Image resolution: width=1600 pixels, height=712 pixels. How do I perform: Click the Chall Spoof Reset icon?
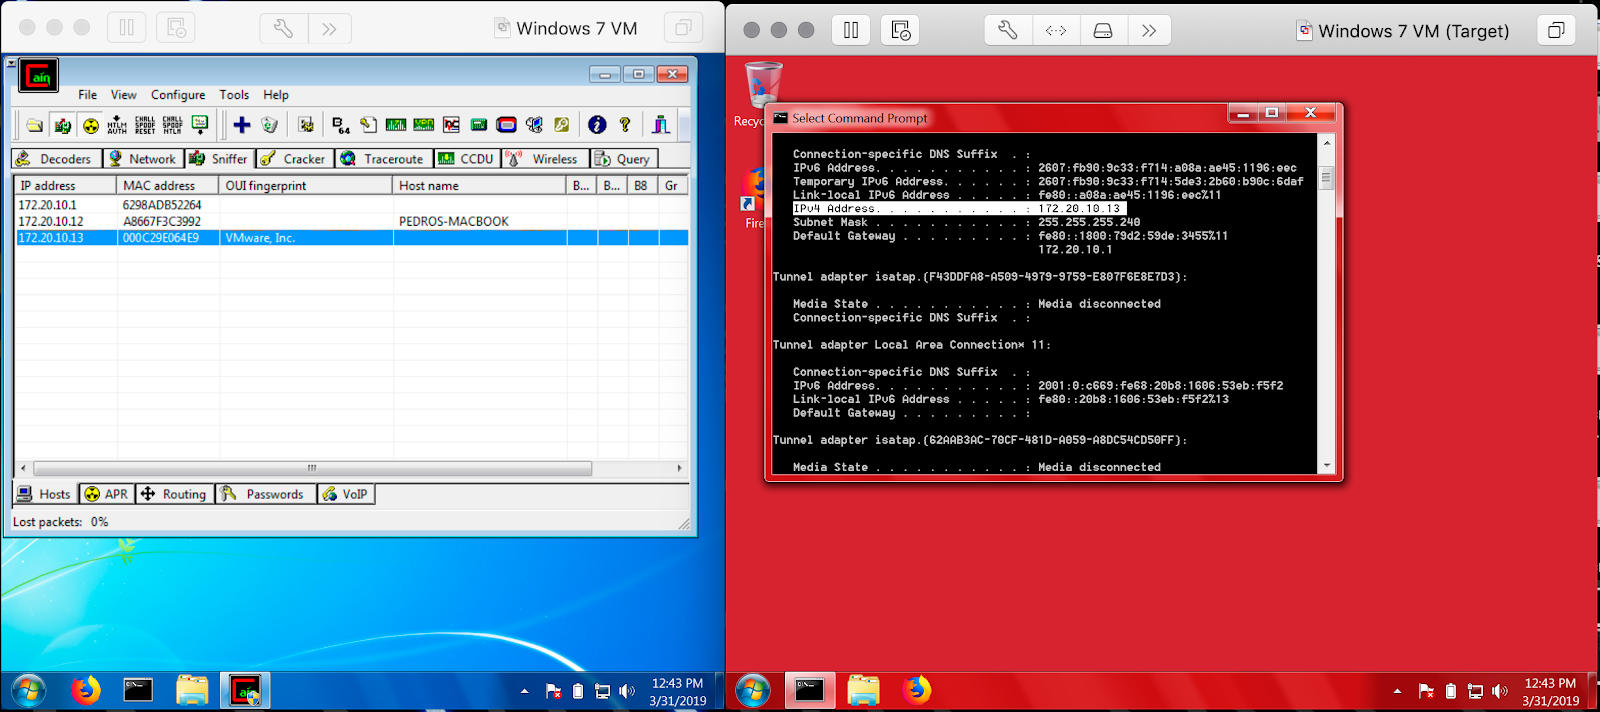click(145, 125)
